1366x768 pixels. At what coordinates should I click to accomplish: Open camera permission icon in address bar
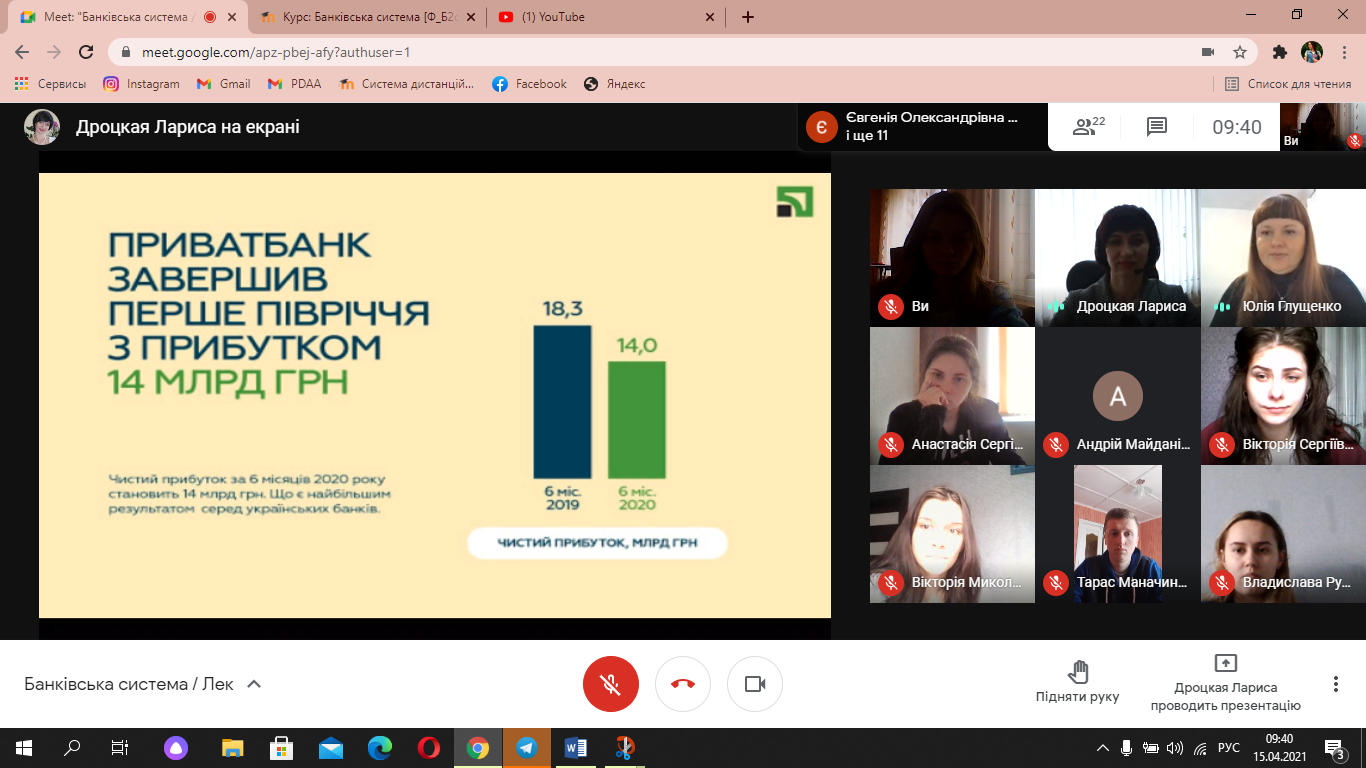coord(1207,52)
